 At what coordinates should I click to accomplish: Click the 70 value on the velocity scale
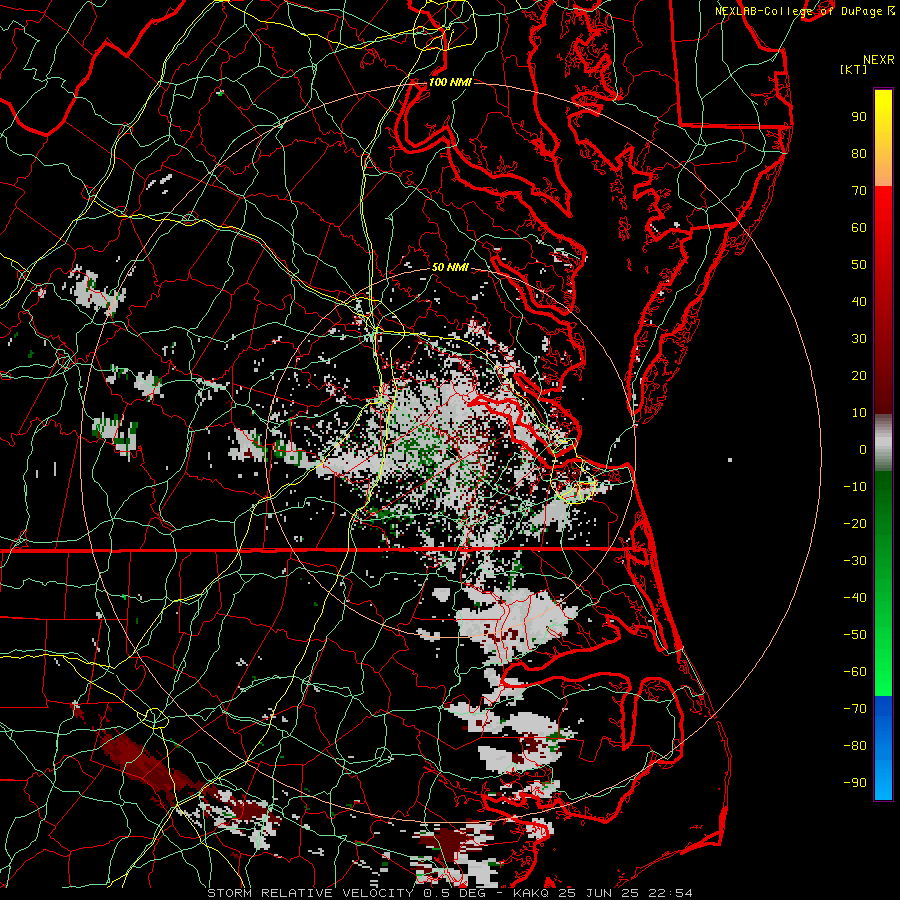click(x=859, y=191)
